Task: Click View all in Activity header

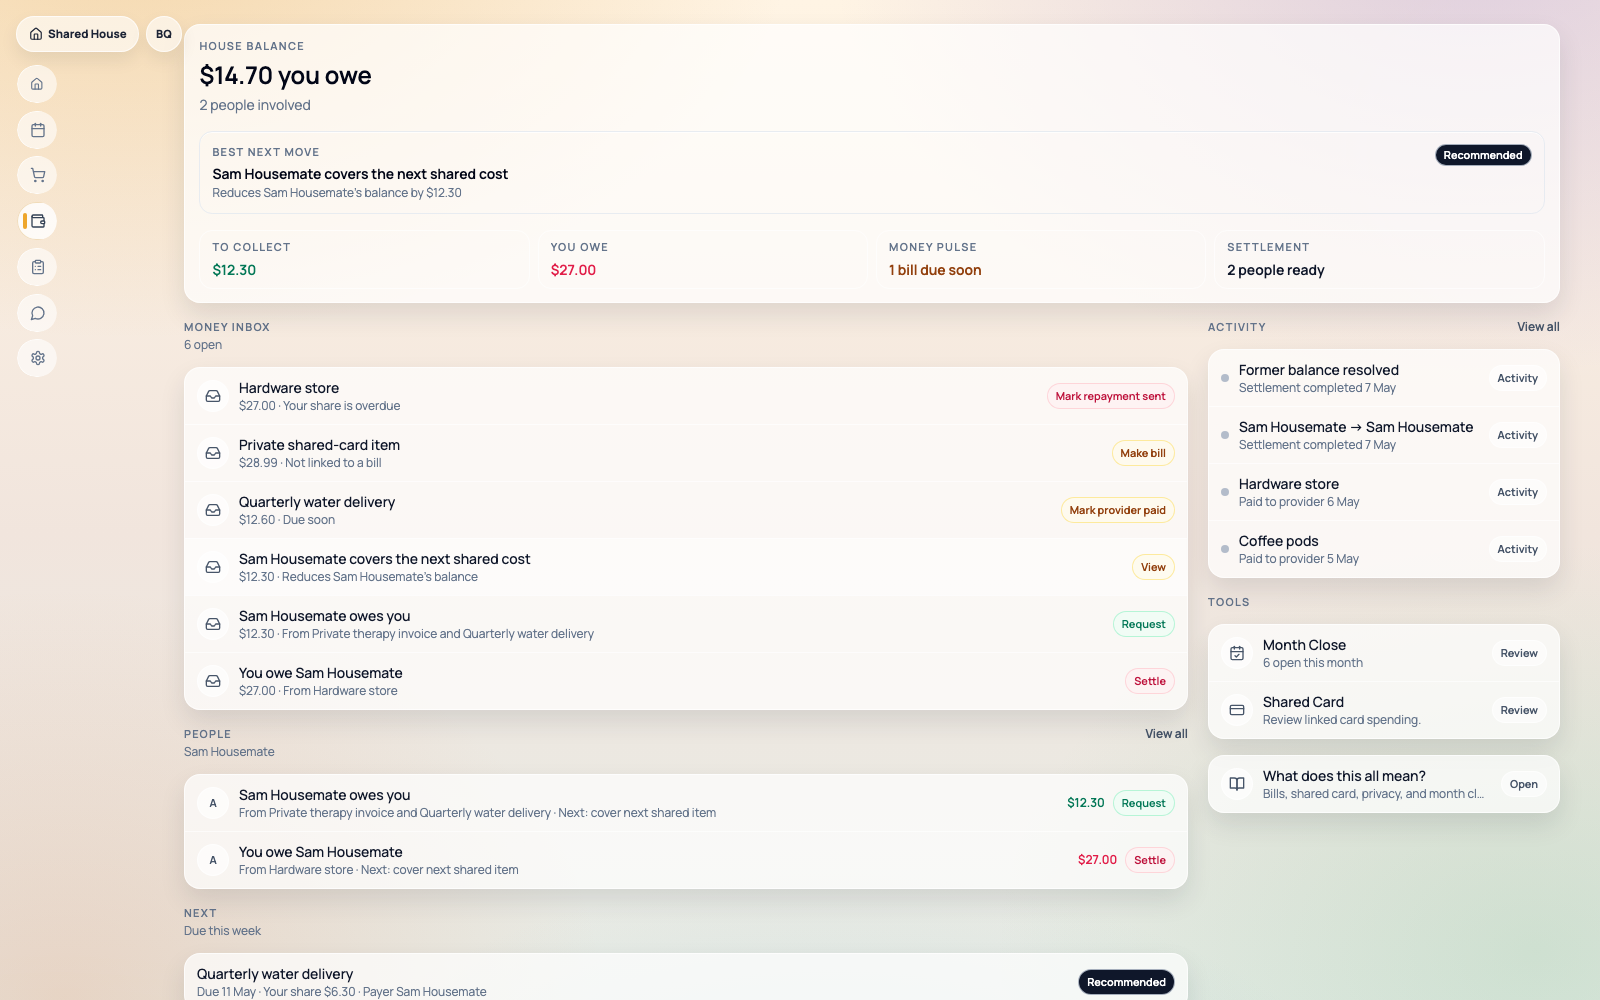Action: (1538, 327)
